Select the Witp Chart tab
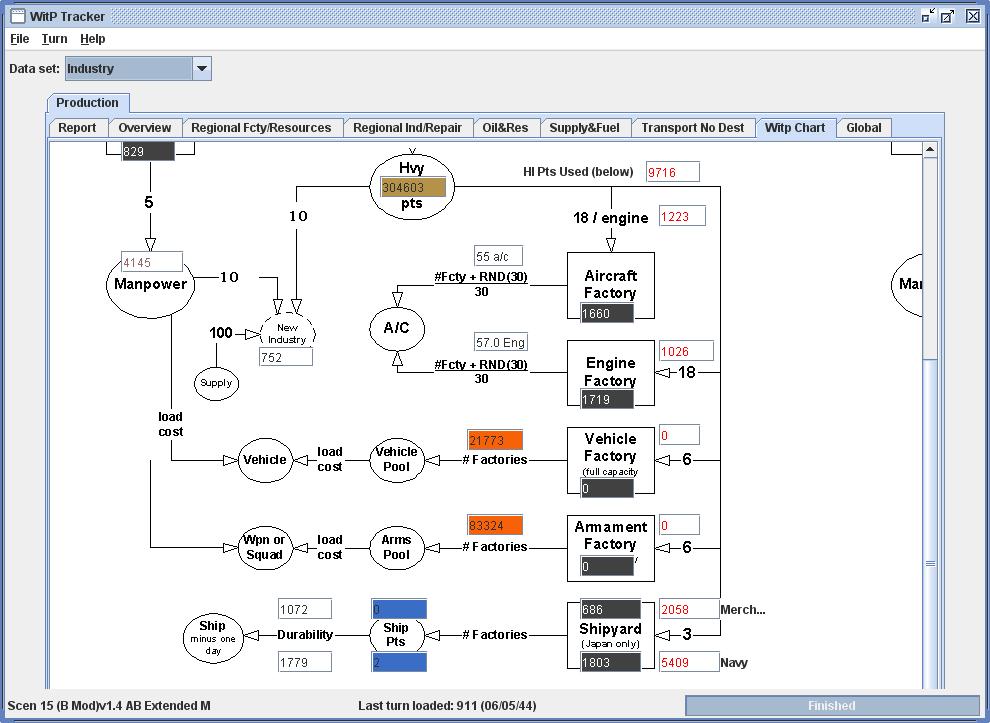The height and width of the screenshot is (723, 990). coord(795,128)
